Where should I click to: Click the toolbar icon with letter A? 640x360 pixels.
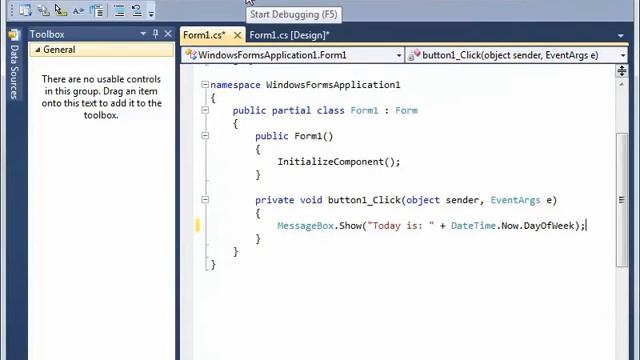point(78,11)
